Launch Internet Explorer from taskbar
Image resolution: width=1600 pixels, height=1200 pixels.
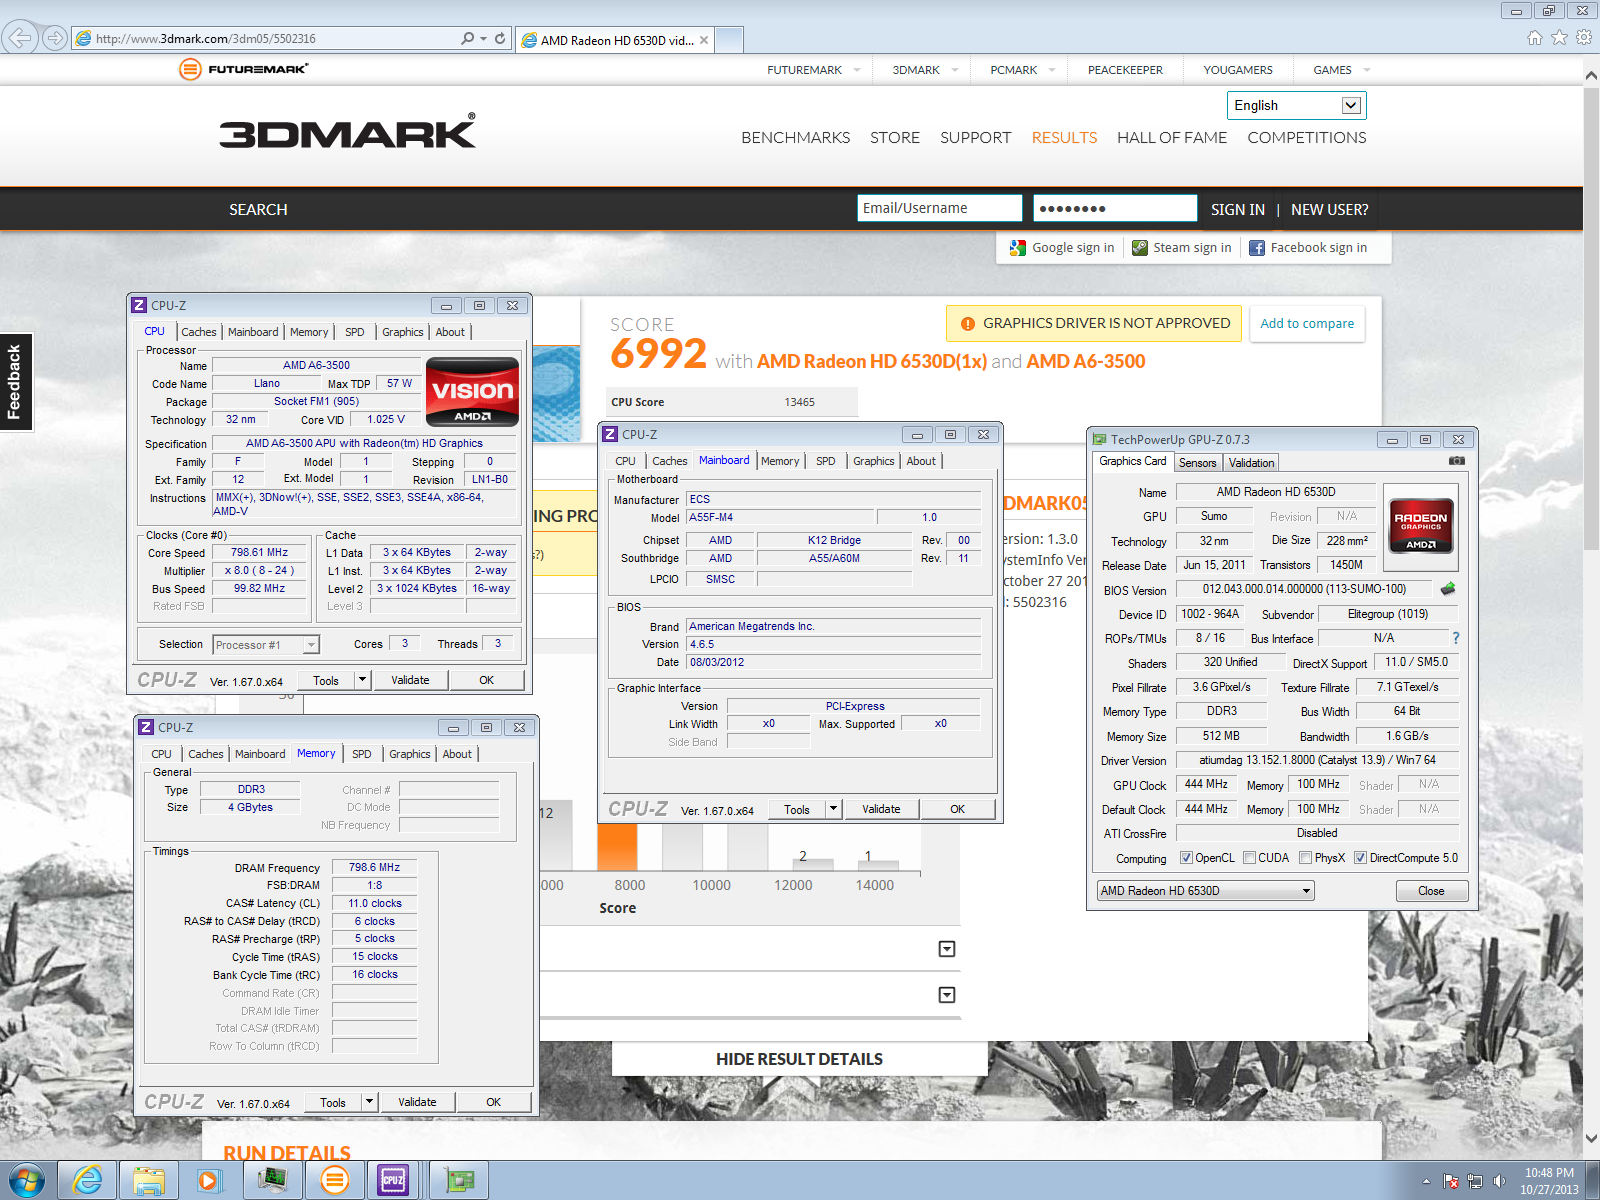[x=88, y=1180]
